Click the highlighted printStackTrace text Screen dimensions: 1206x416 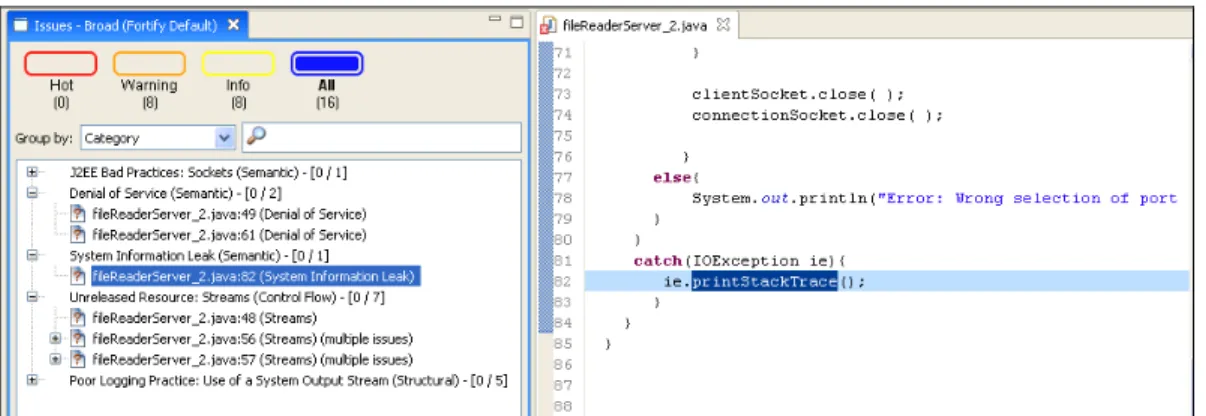coord(764,282)
